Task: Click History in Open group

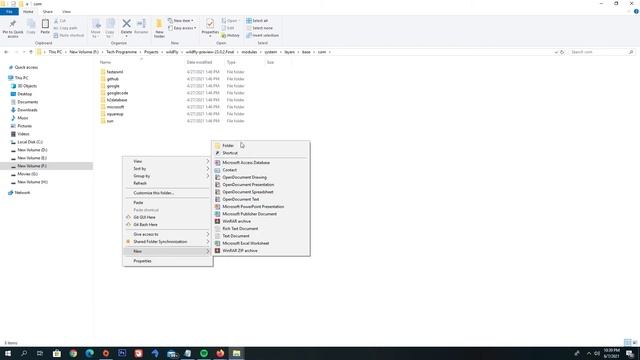Action: (x=231, y=36)
